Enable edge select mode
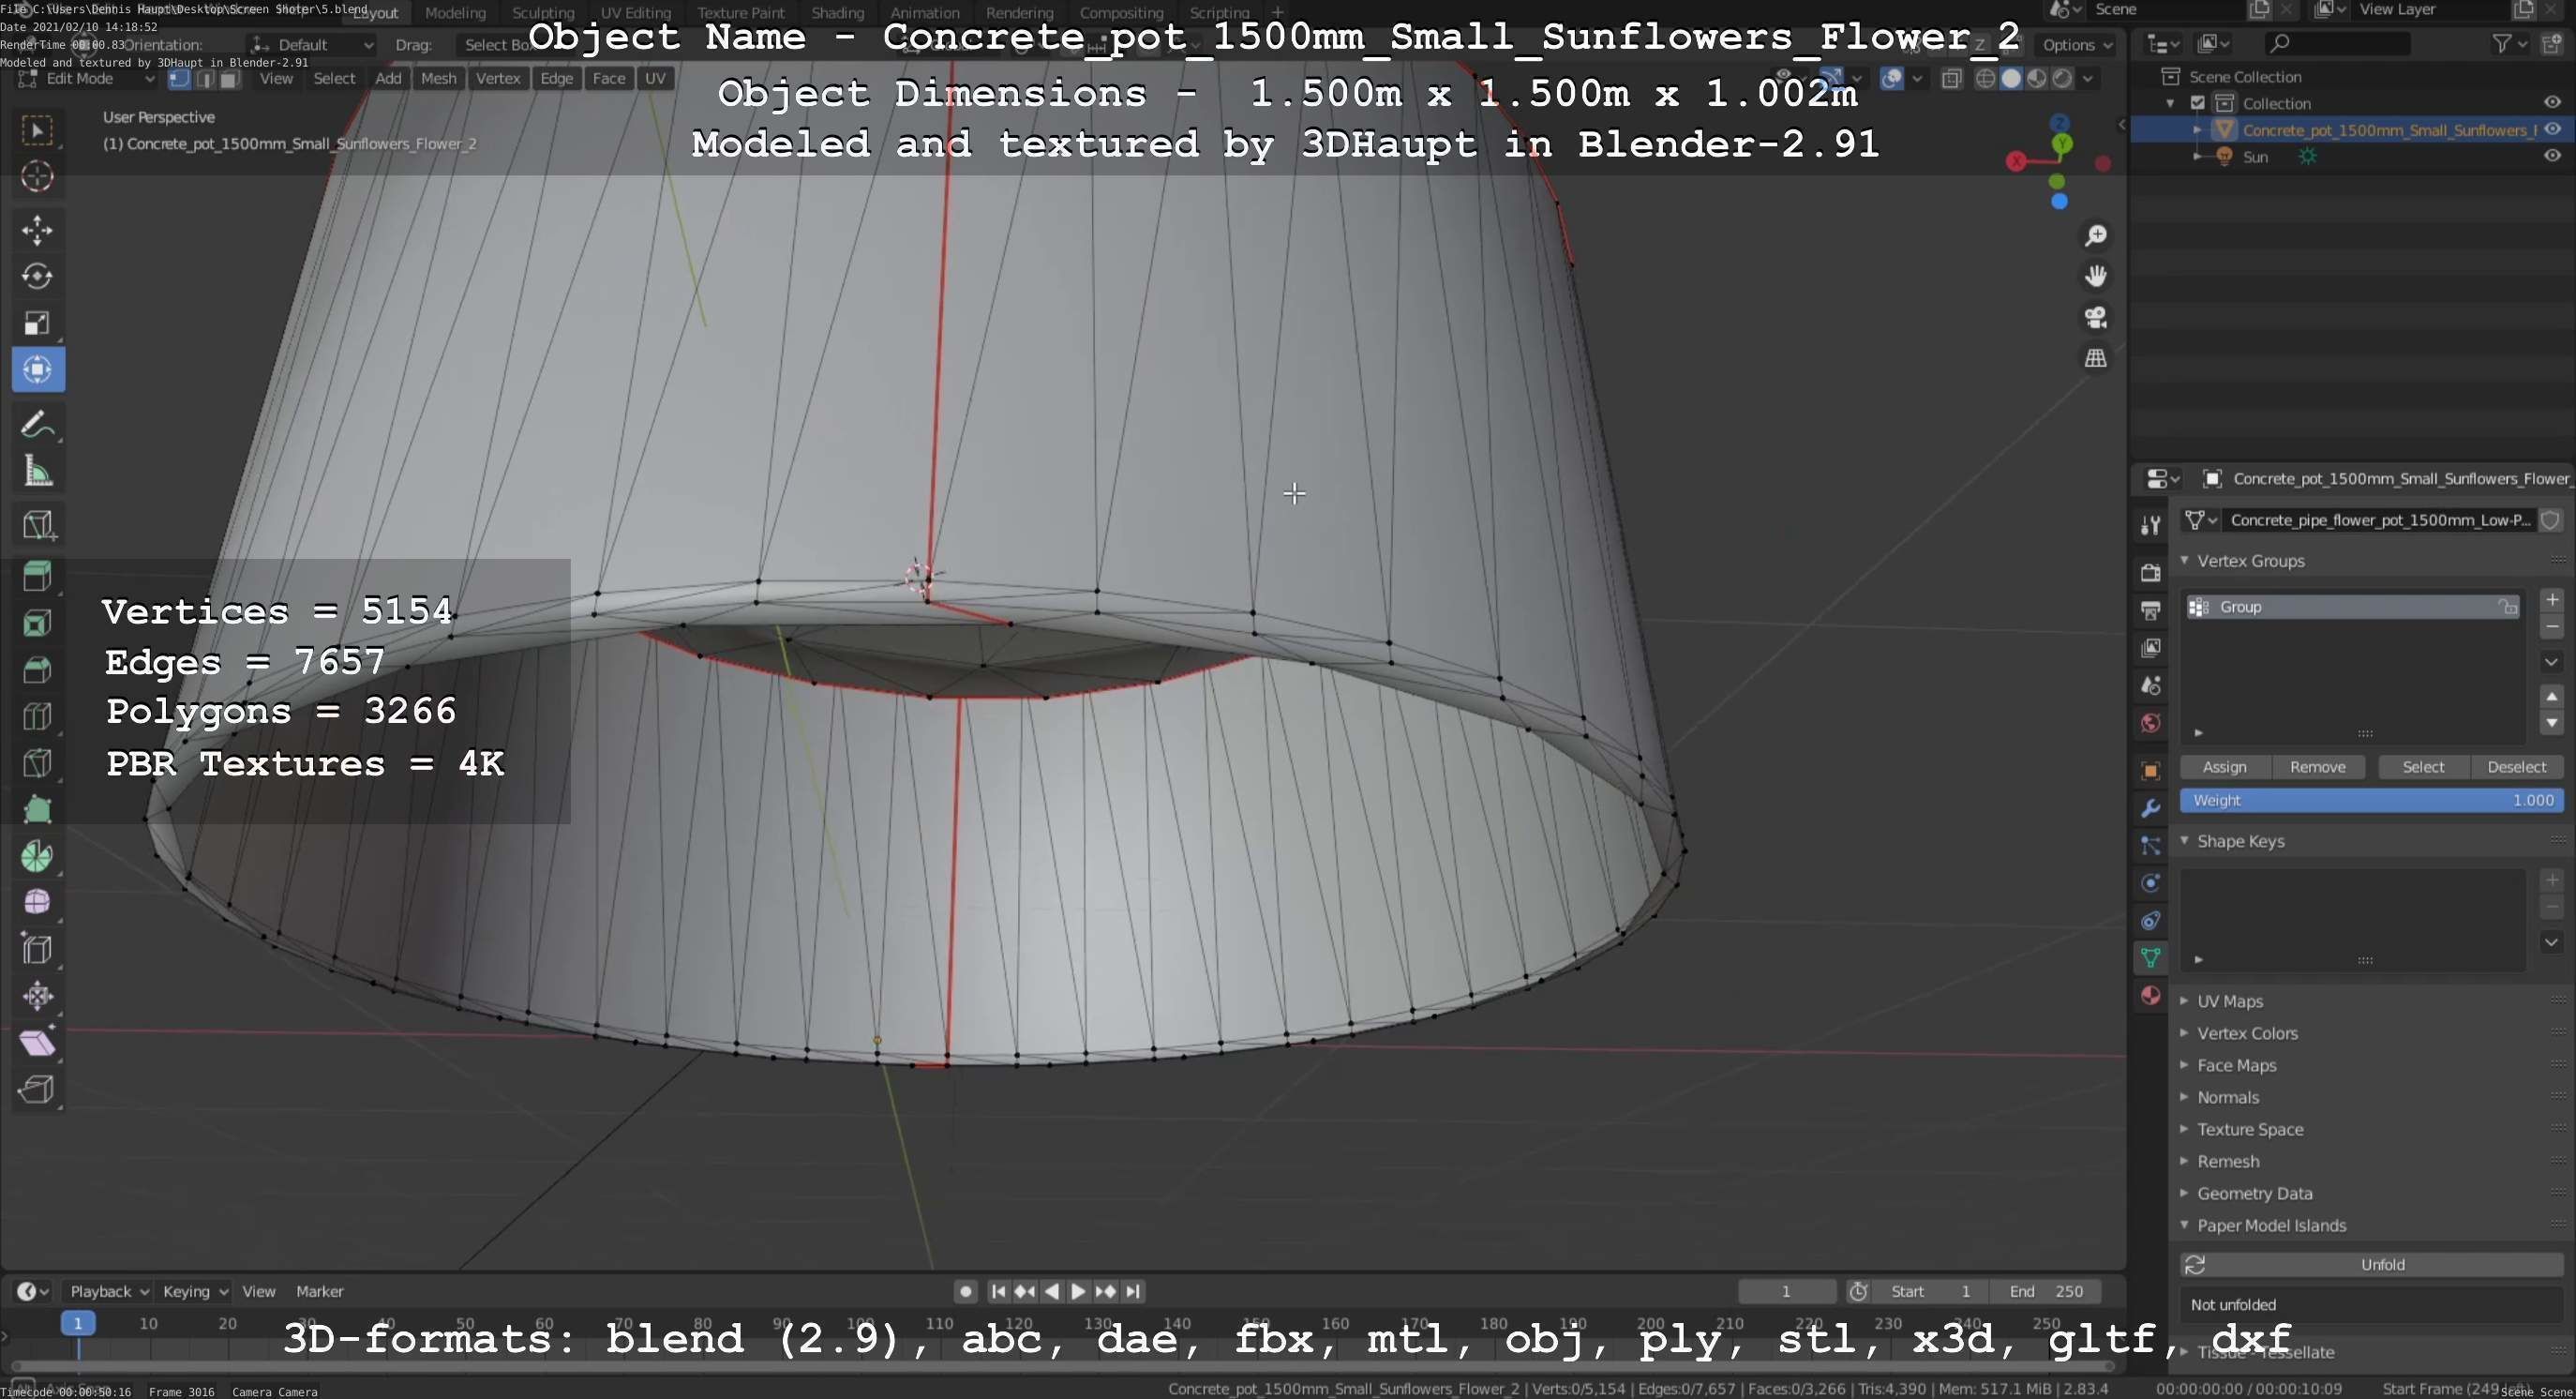The width and height of the screenshot is (2576, 1399). [204, 79]
